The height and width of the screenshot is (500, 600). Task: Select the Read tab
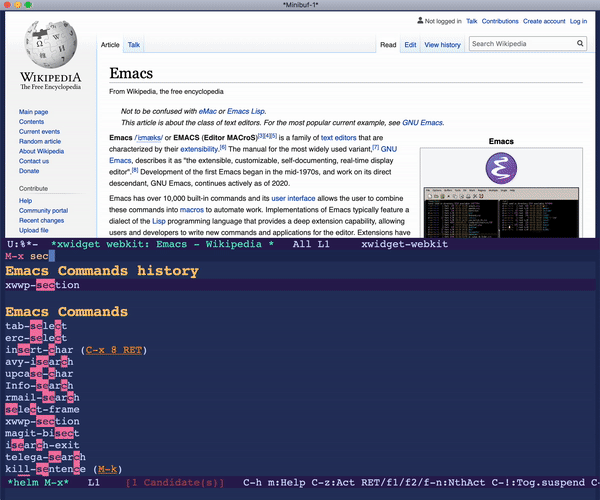388,45
